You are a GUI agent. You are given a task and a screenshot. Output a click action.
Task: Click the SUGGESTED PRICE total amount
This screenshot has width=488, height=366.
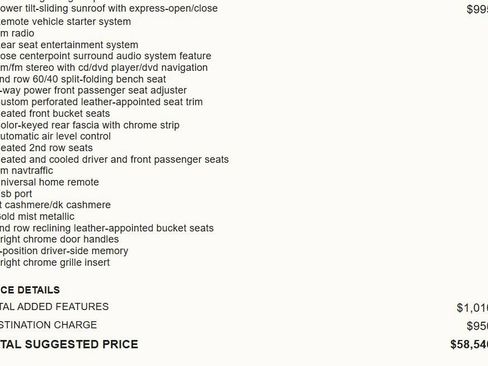click(469, 344)
